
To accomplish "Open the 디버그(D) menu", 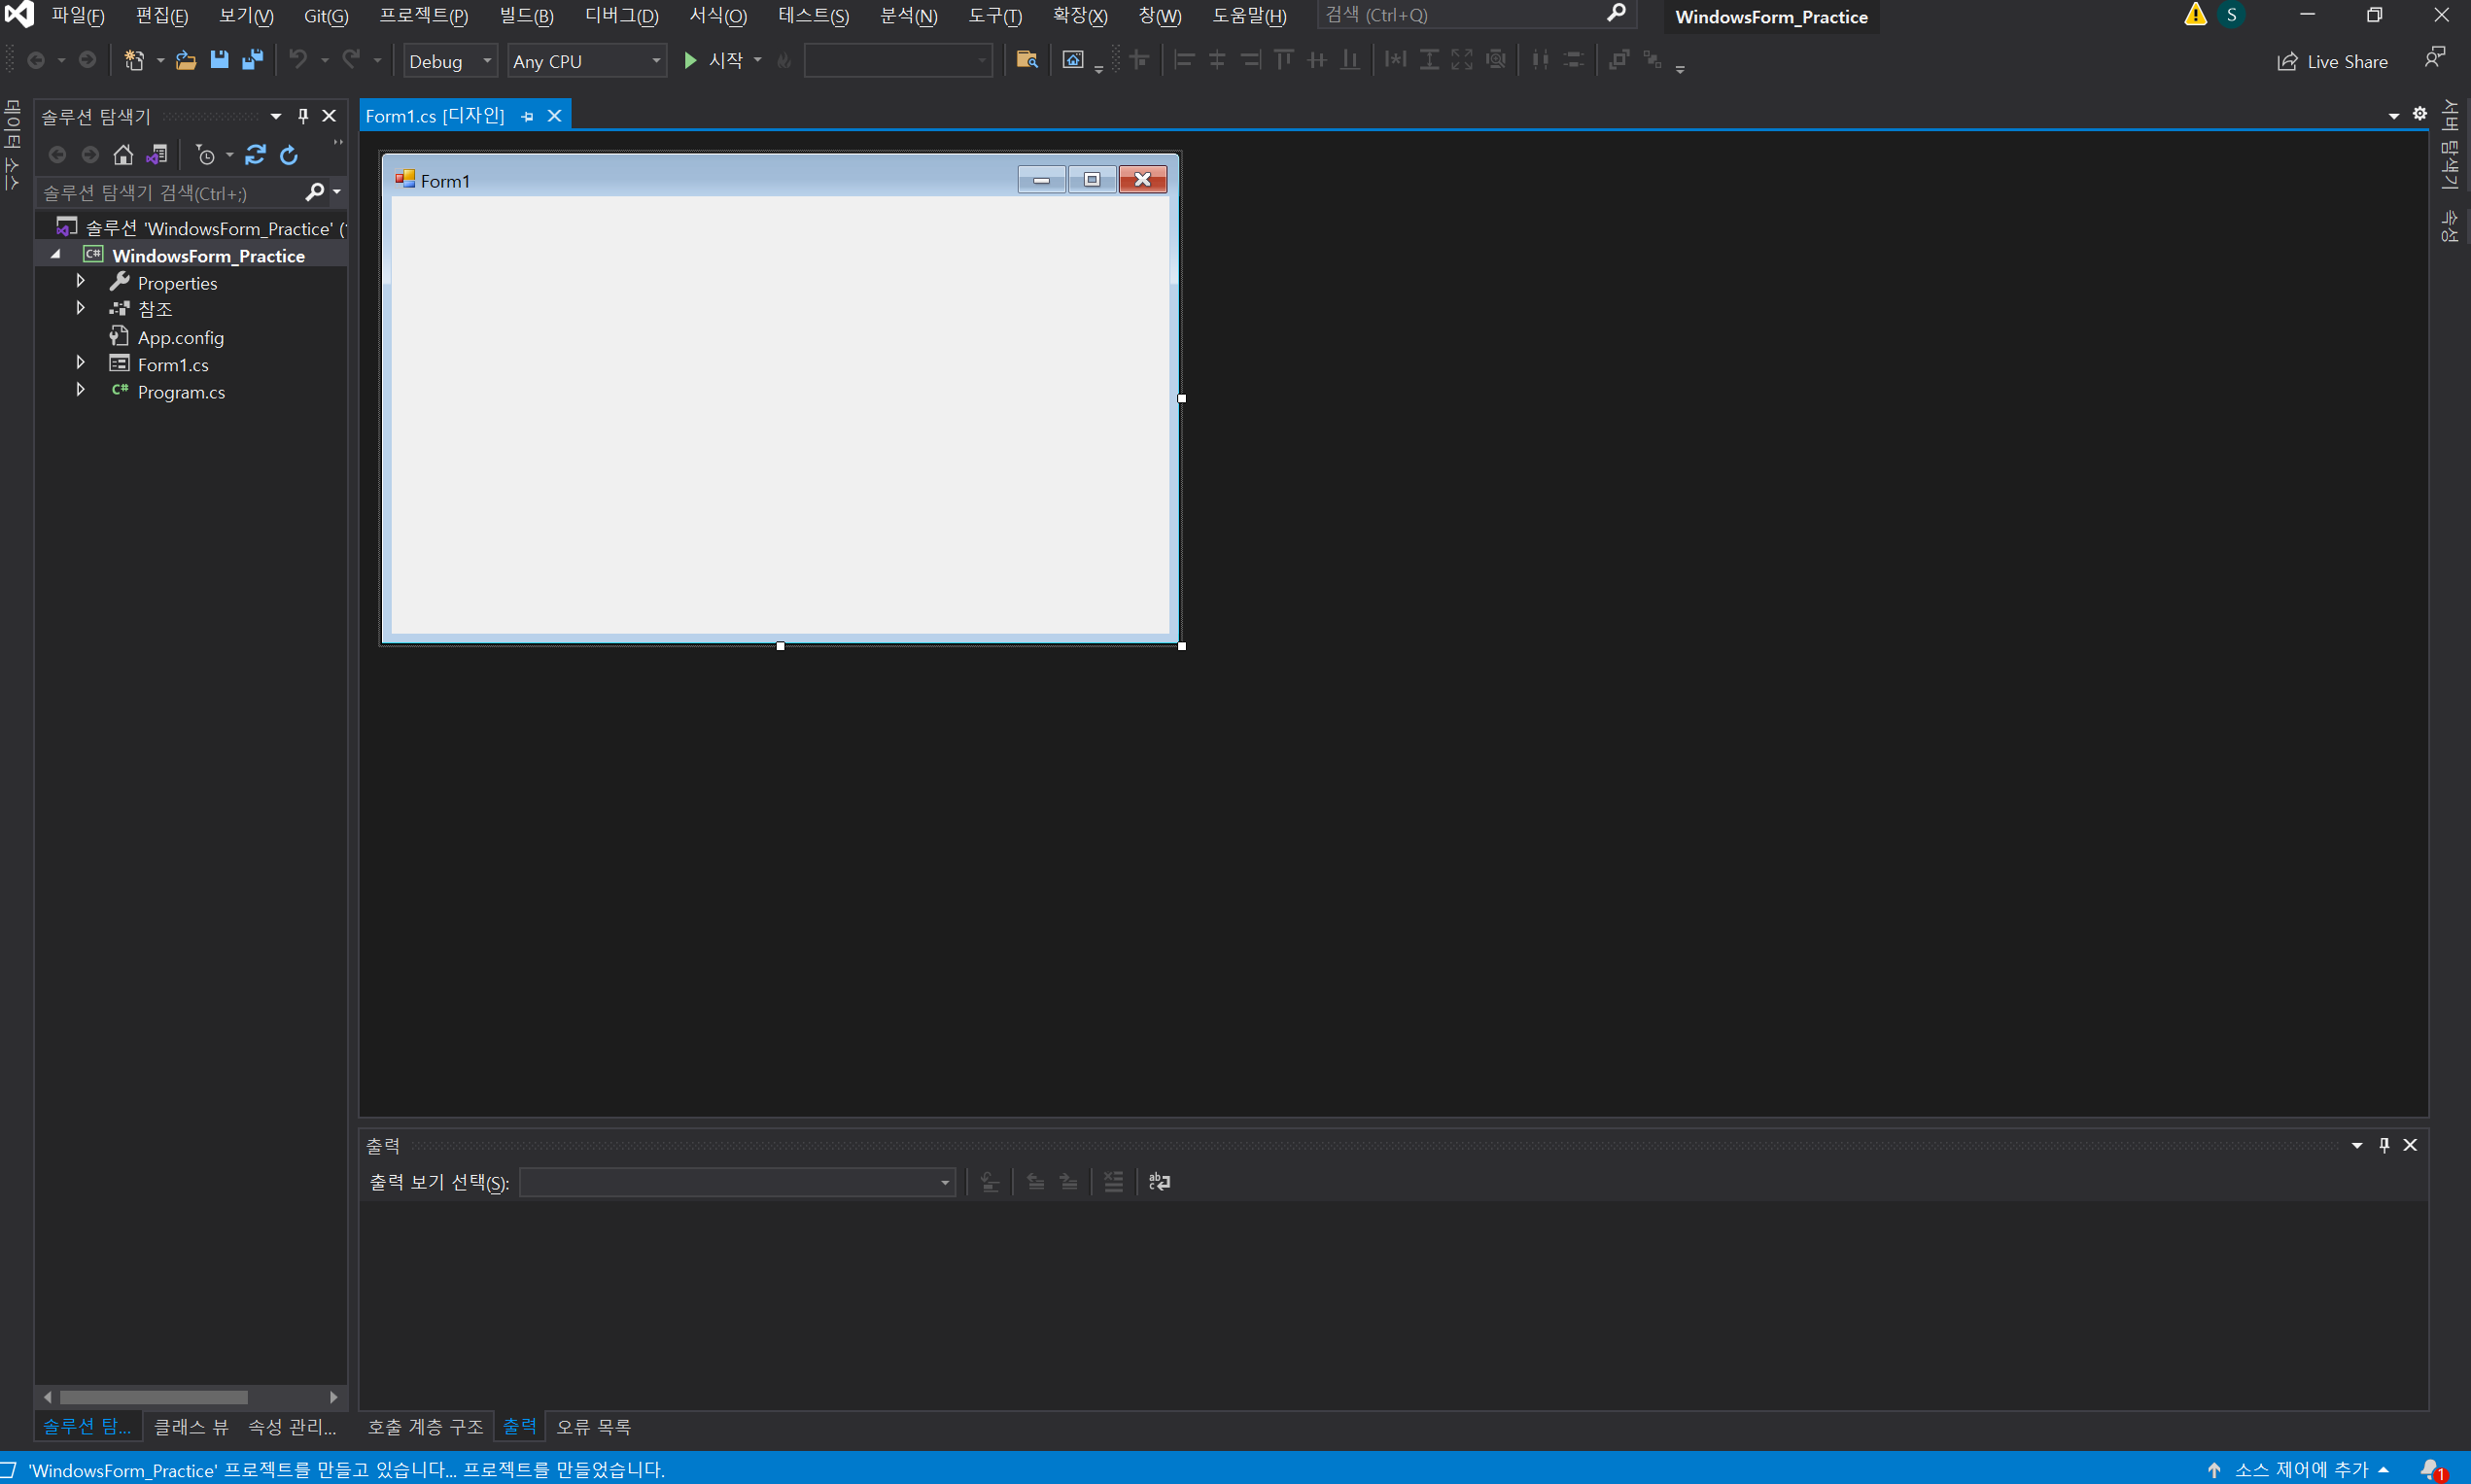I will coord(621,16).
